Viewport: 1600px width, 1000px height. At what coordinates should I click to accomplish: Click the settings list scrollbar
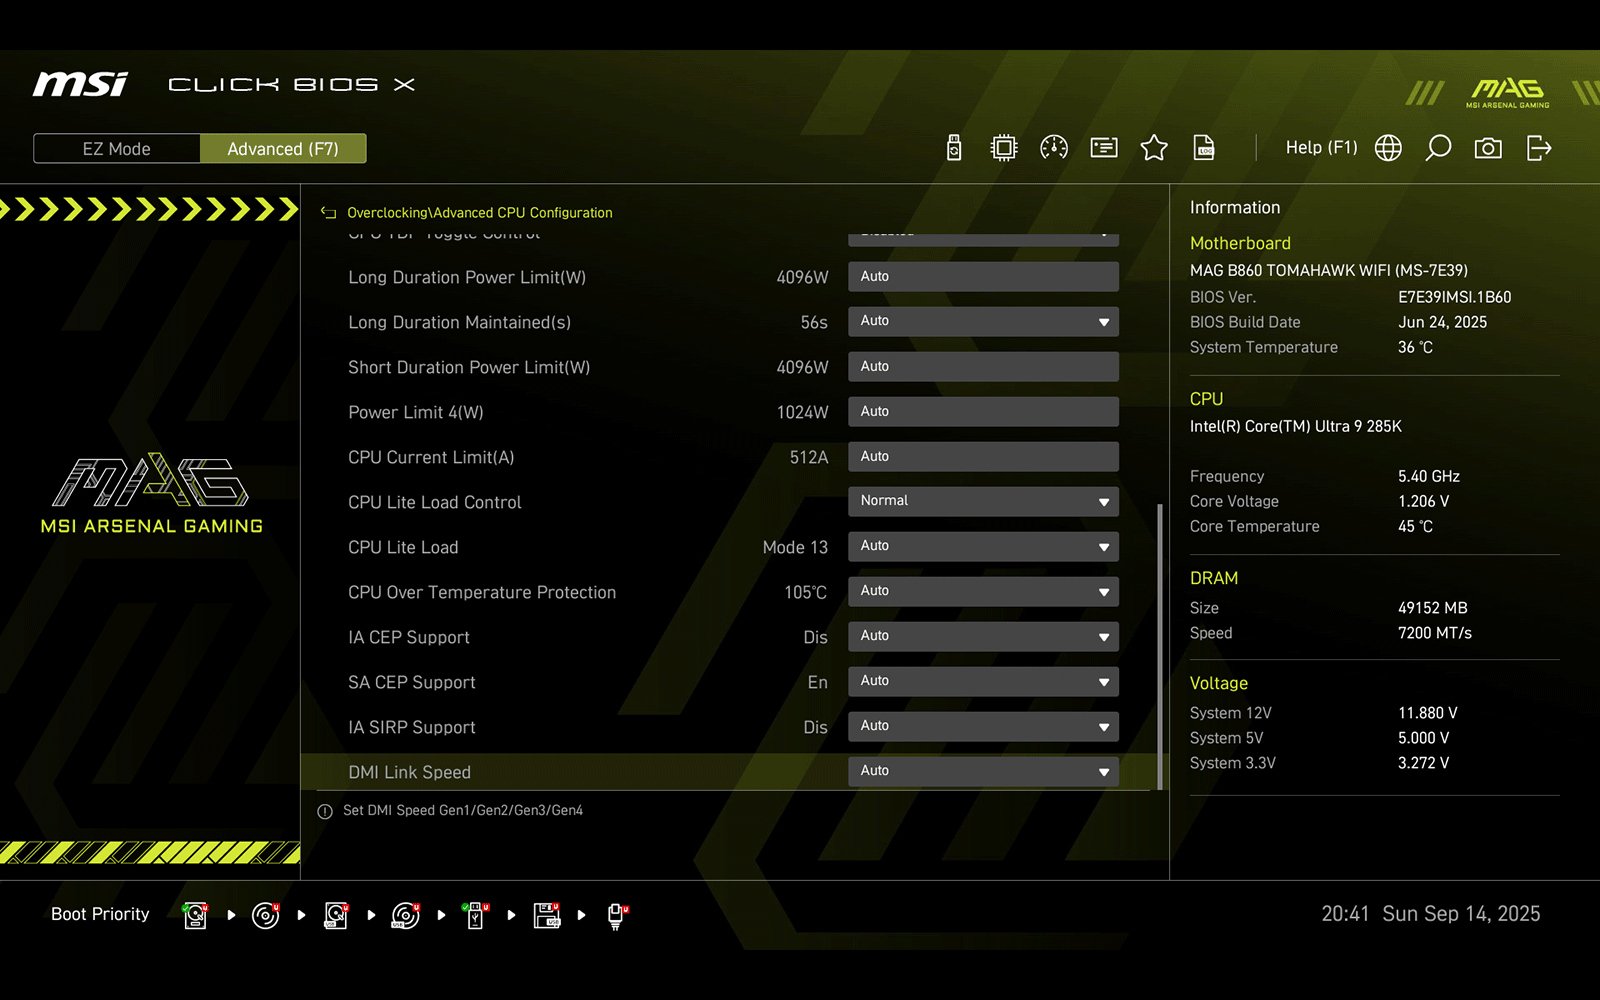click(x=1160, y=646)
